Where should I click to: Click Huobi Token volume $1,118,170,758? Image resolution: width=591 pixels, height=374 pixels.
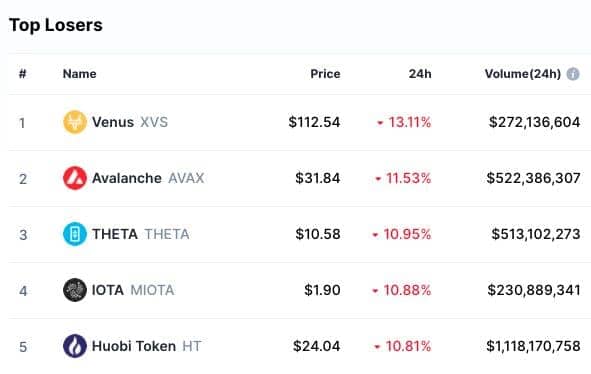pos(533,346)
